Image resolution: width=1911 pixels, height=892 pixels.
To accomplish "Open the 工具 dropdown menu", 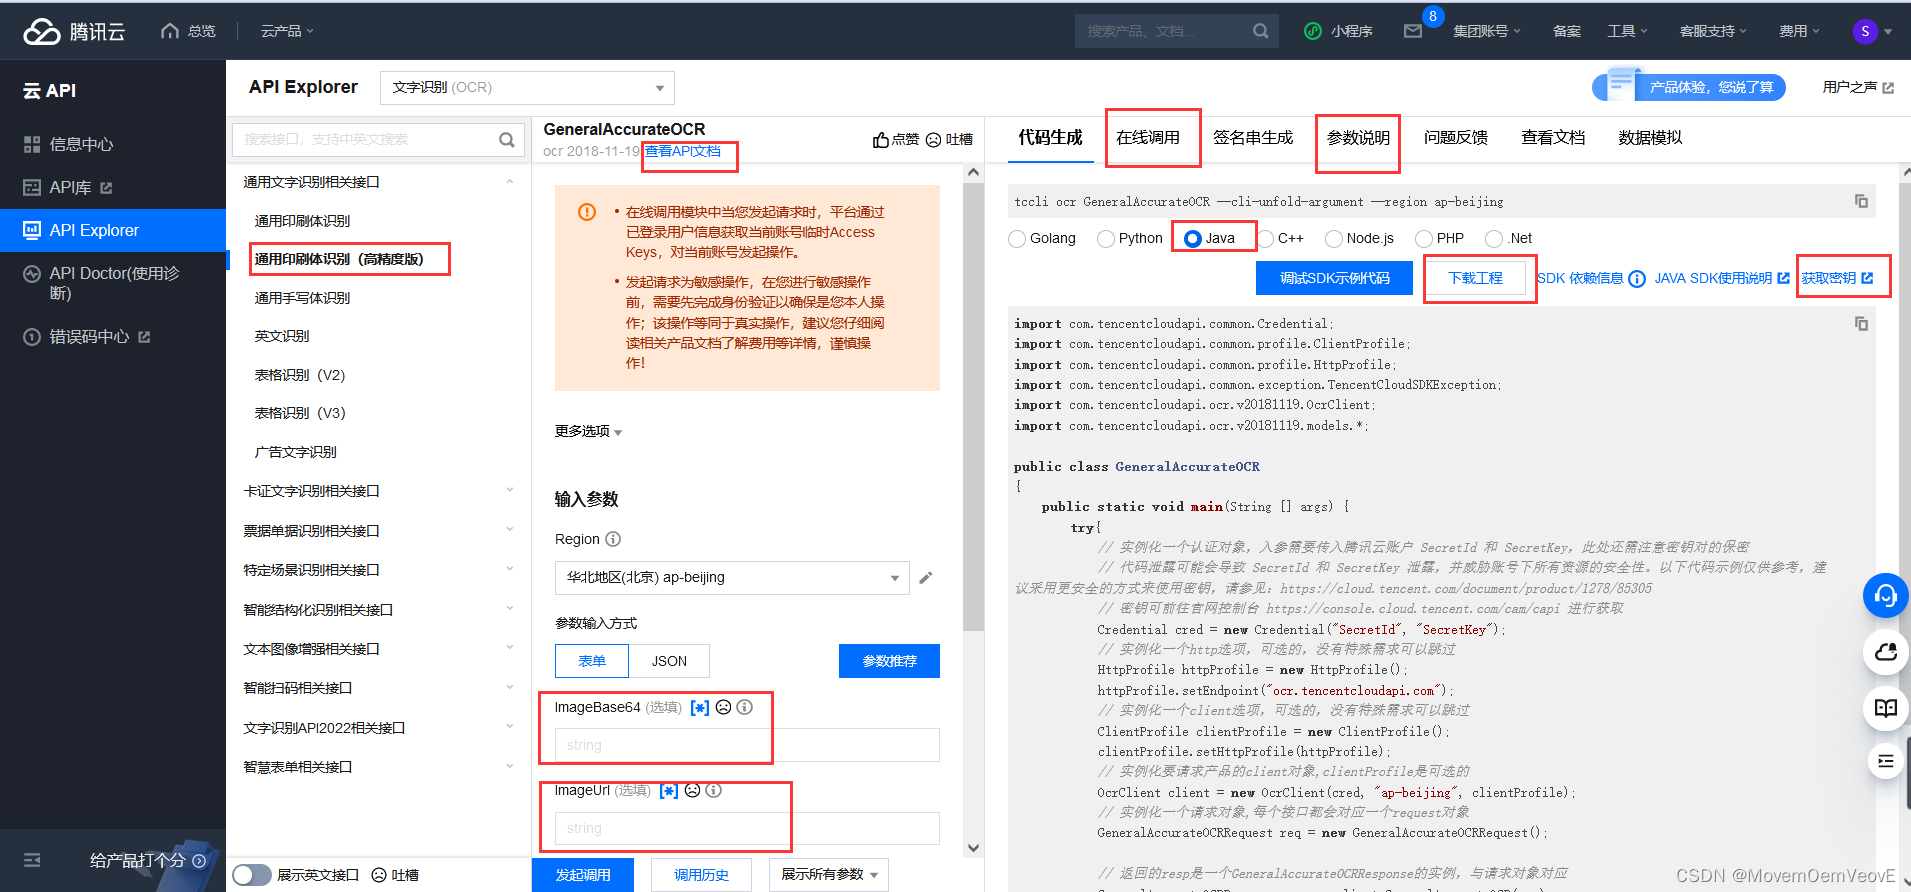I will [1627, 31].
